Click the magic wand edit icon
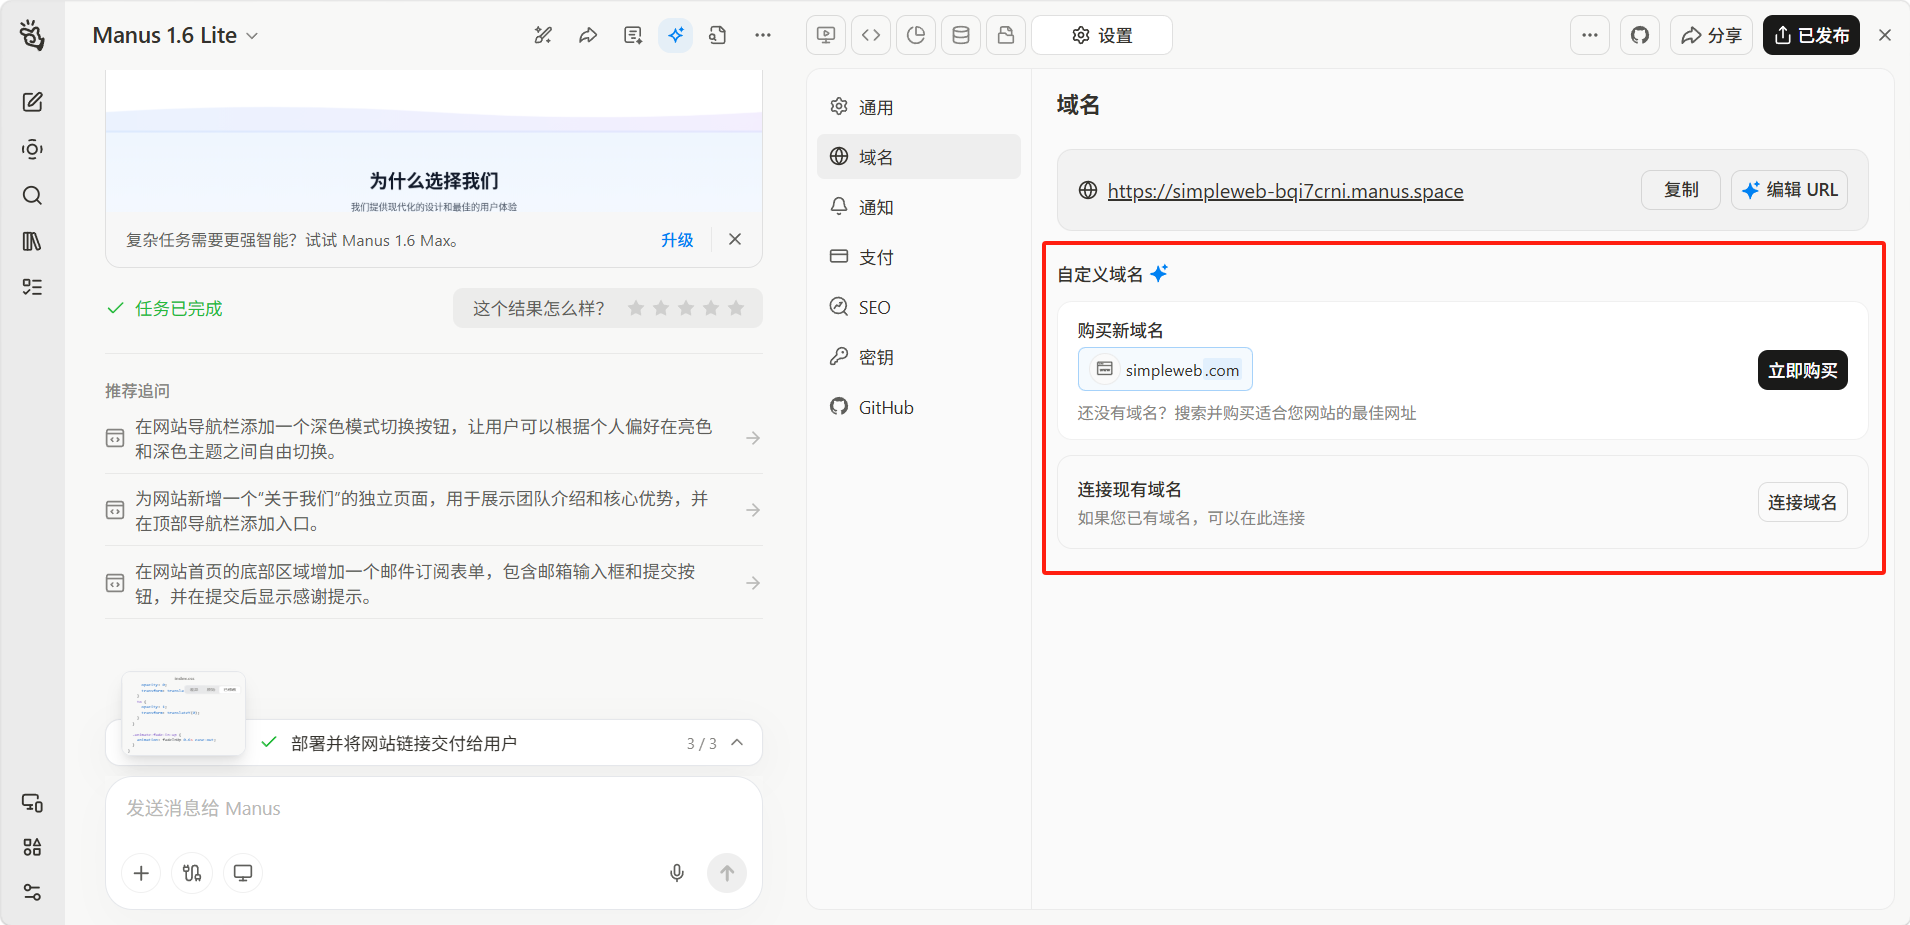This screenshot has height=925, width=1910. 543,35
